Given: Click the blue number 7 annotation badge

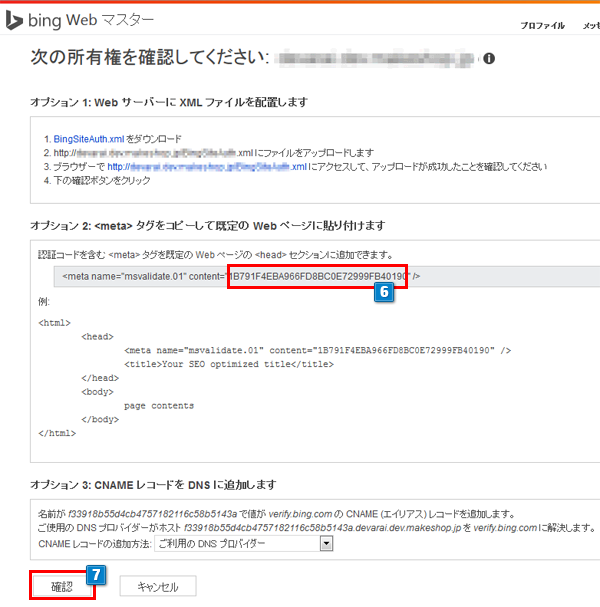Looking at the screenshot, I should (95, 575).
